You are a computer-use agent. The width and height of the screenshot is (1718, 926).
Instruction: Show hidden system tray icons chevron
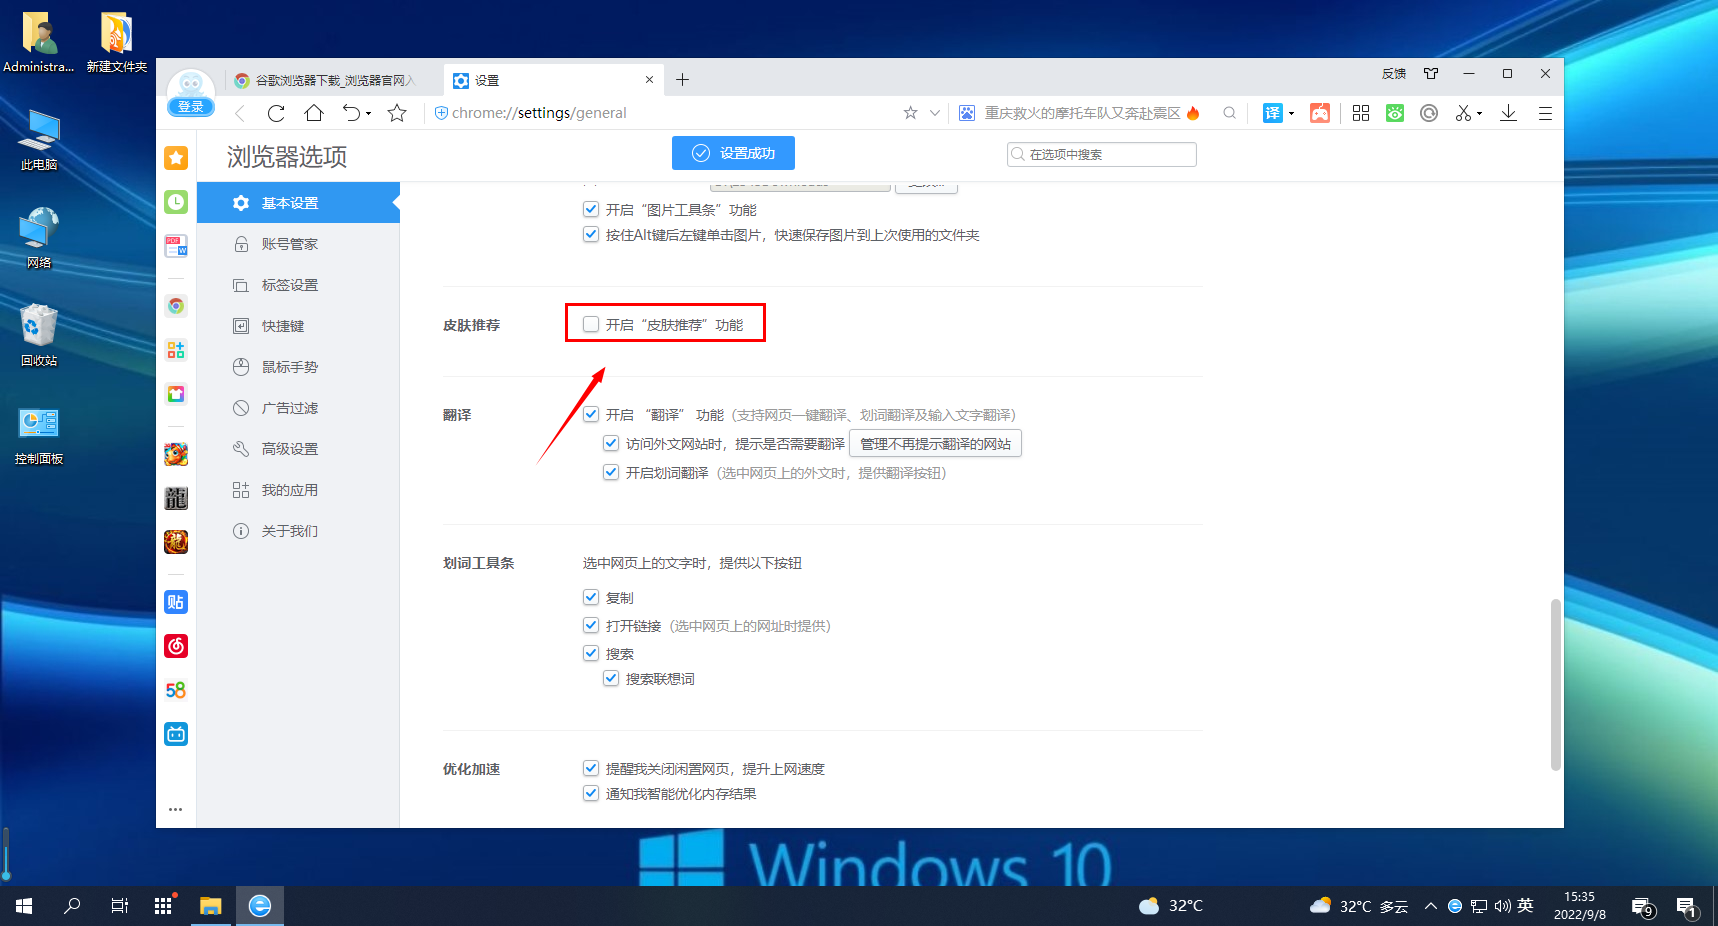point(1431,906)
